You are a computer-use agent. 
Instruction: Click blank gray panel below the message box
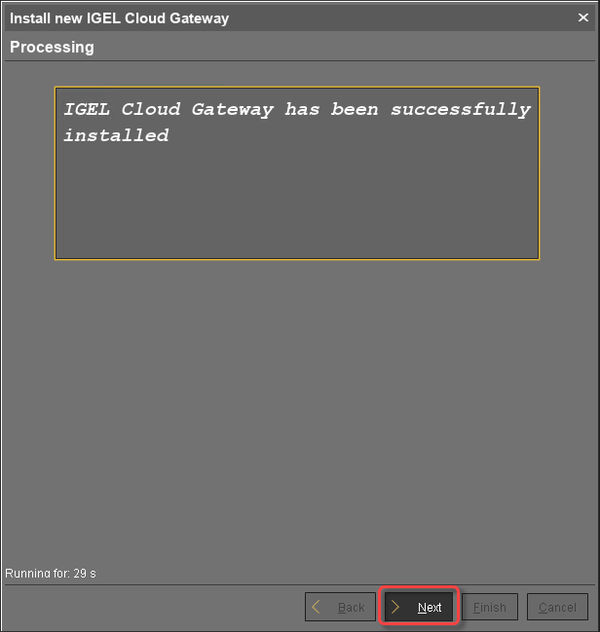tap(298, 403)
